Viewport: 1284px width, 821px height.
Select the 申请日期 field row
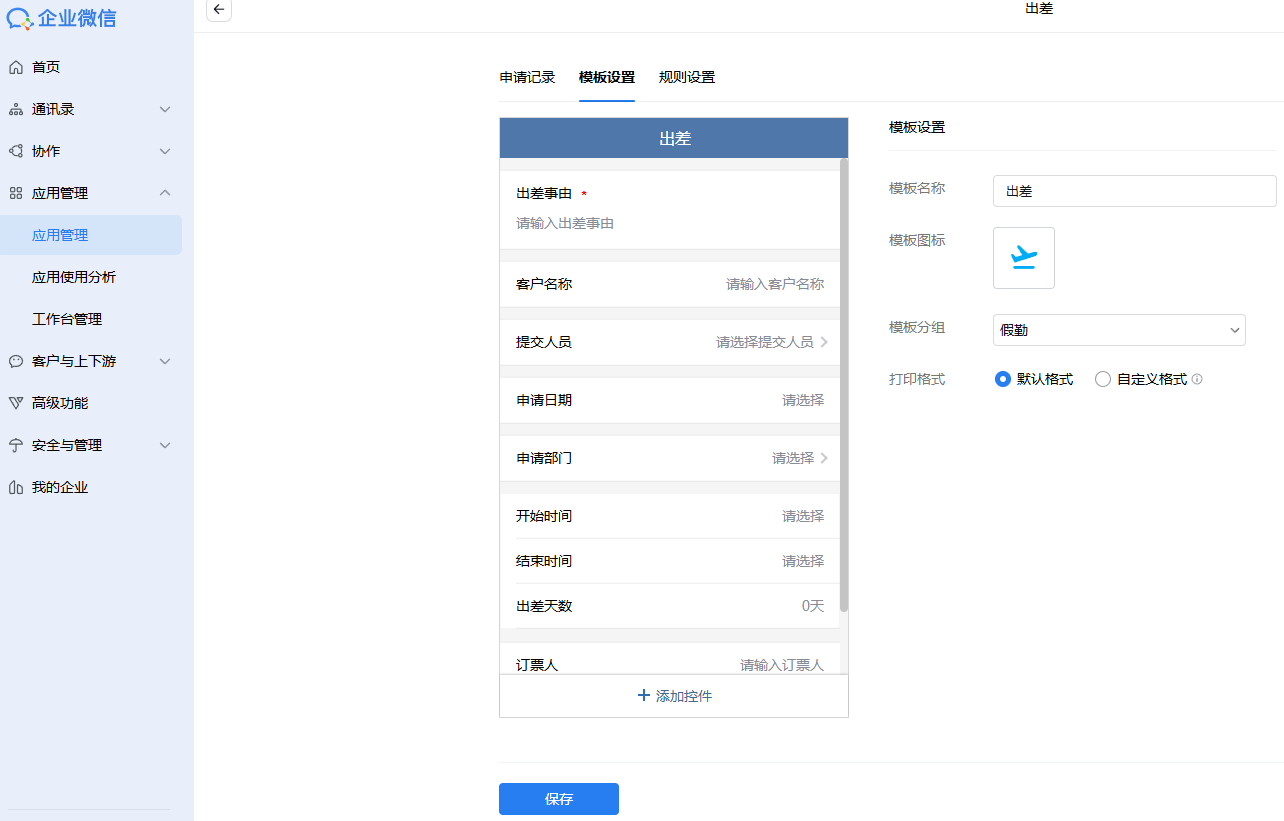(670, 400)
